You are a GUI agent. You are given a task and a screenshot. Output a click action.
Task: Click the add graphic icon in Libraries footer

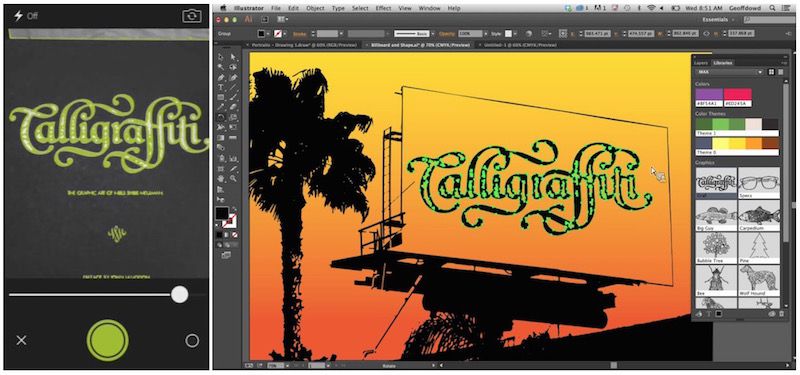[x=699, y=314]
